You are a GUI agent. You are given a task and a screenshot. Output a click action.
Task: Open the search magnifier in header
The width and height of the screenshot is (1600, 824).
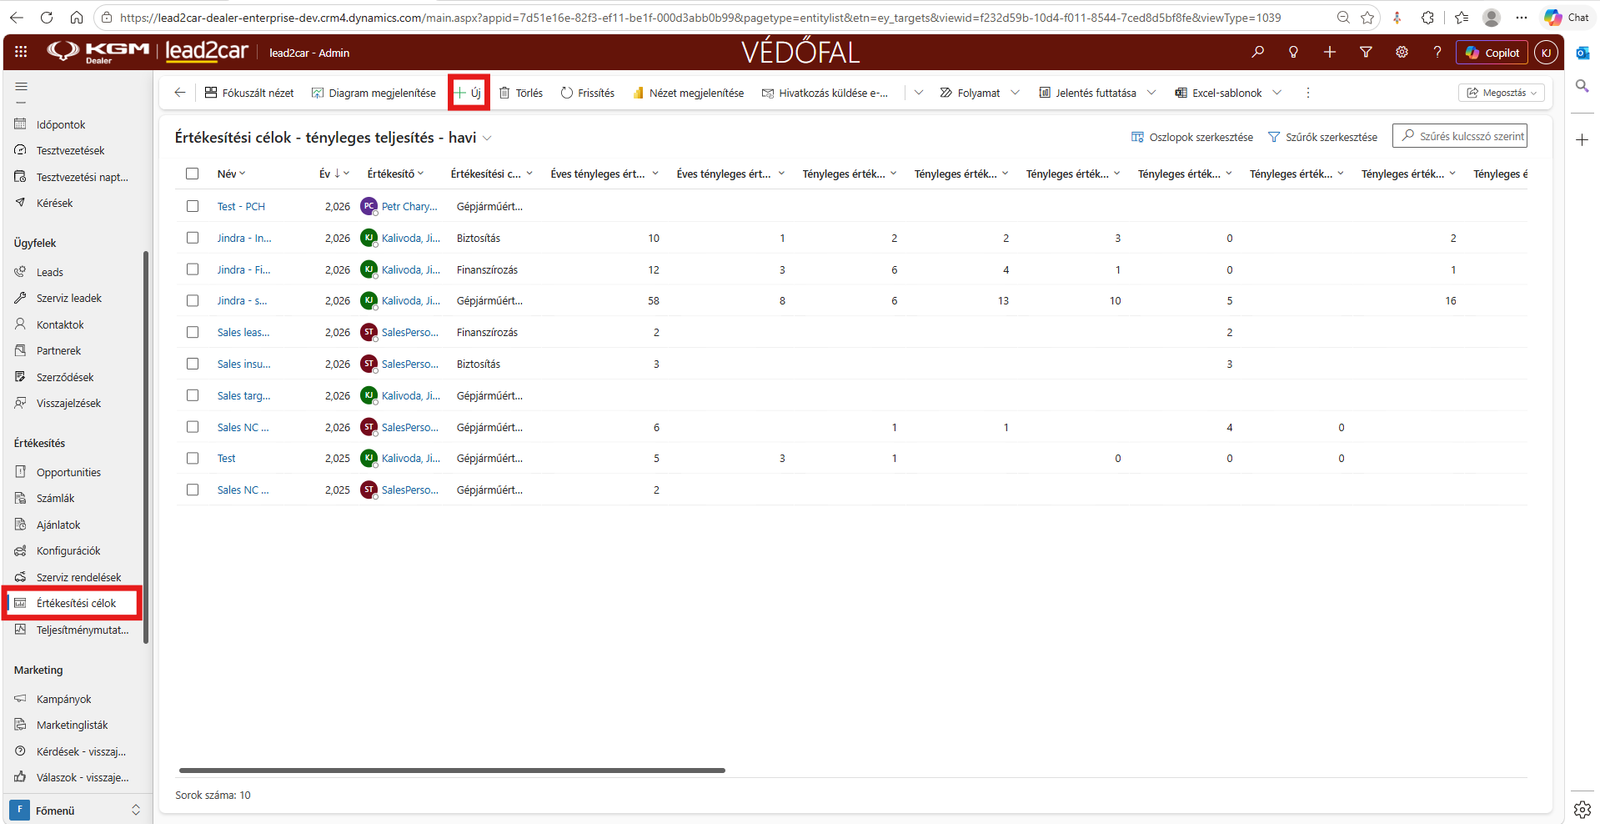pos(1258,52)
